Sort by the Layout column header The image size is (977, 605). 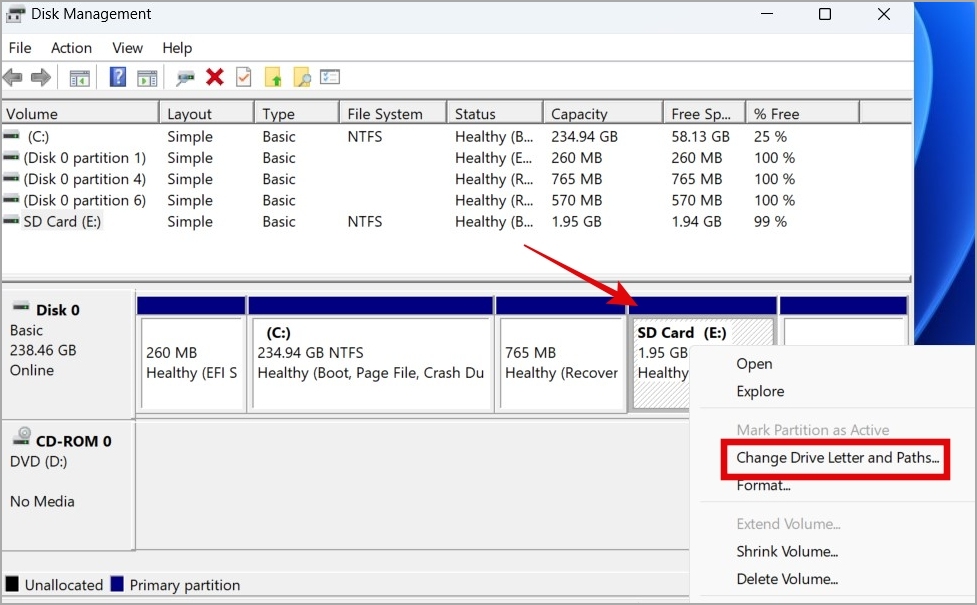coord(207,113)
